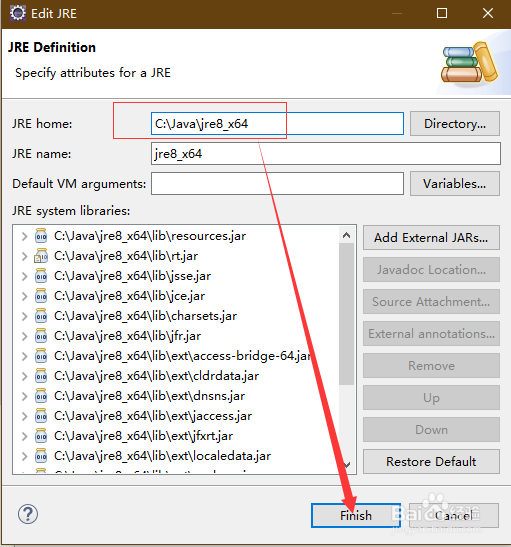Viewport: 511px width, 547px height.
Task: Expand the jfr.jar tree node
Action: 24,336
